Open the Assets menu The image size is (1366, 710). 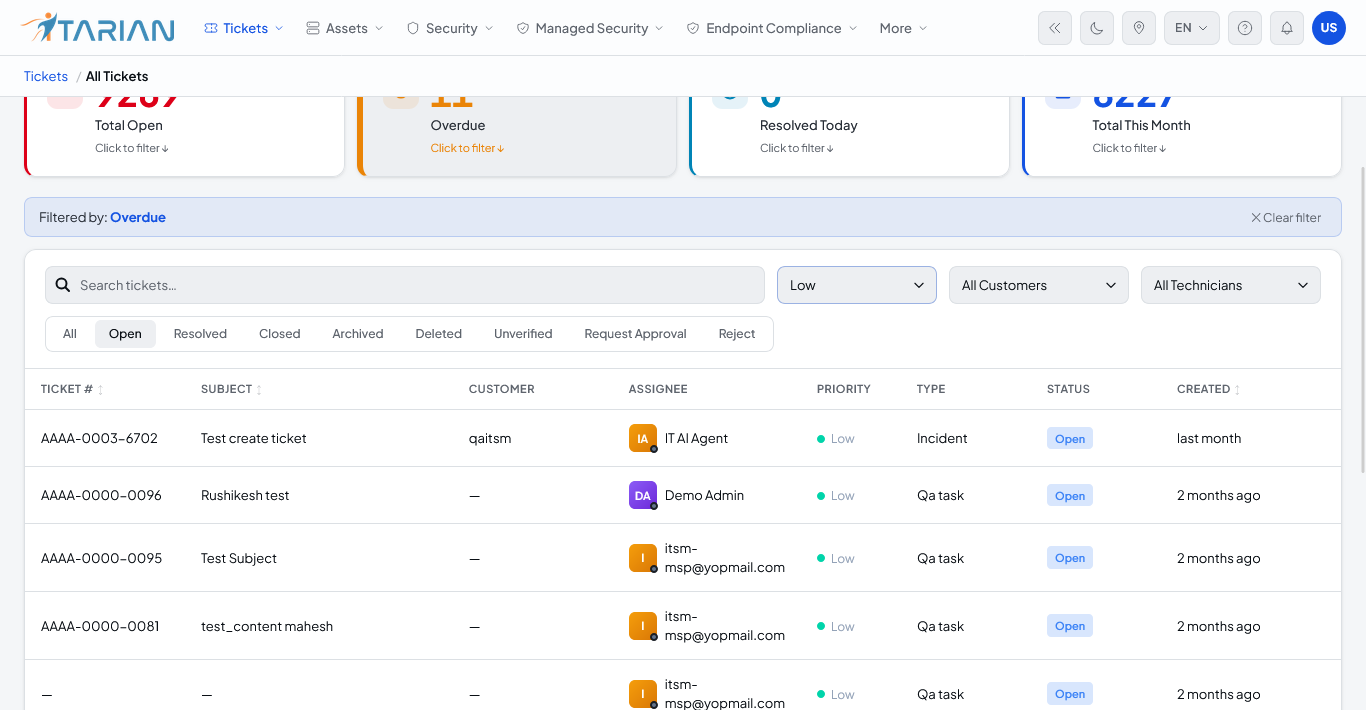345,28
